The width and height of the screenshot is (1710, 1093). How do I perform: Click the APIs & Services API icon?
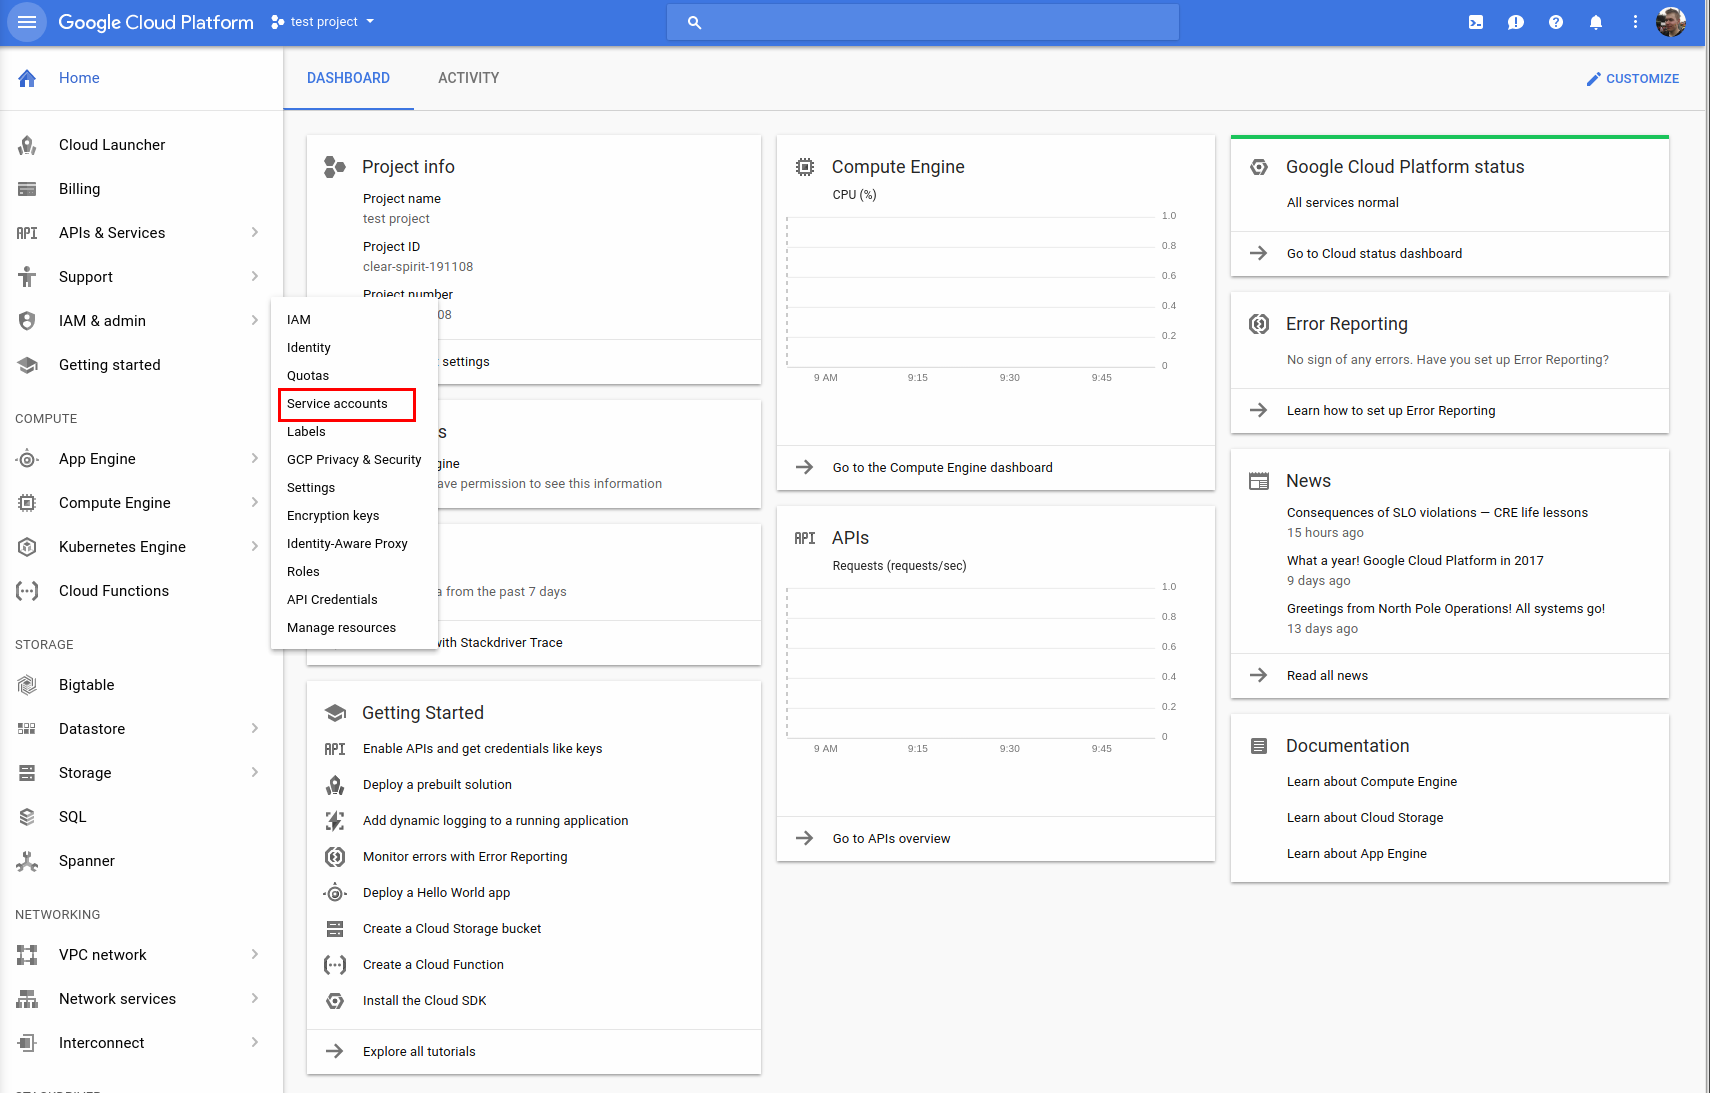pos(27,233)
